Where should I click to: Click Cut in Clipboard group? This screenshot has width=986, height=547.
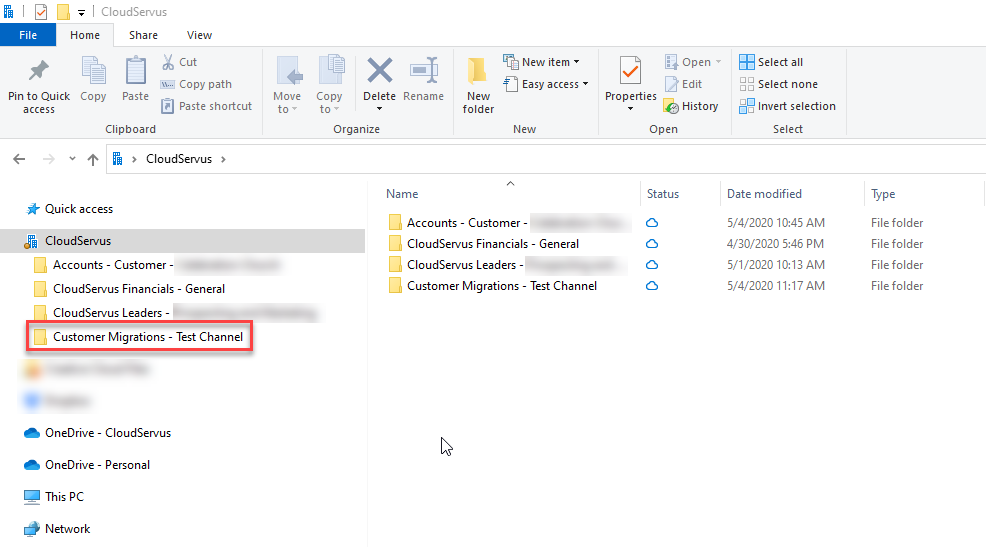click(180, 62)
